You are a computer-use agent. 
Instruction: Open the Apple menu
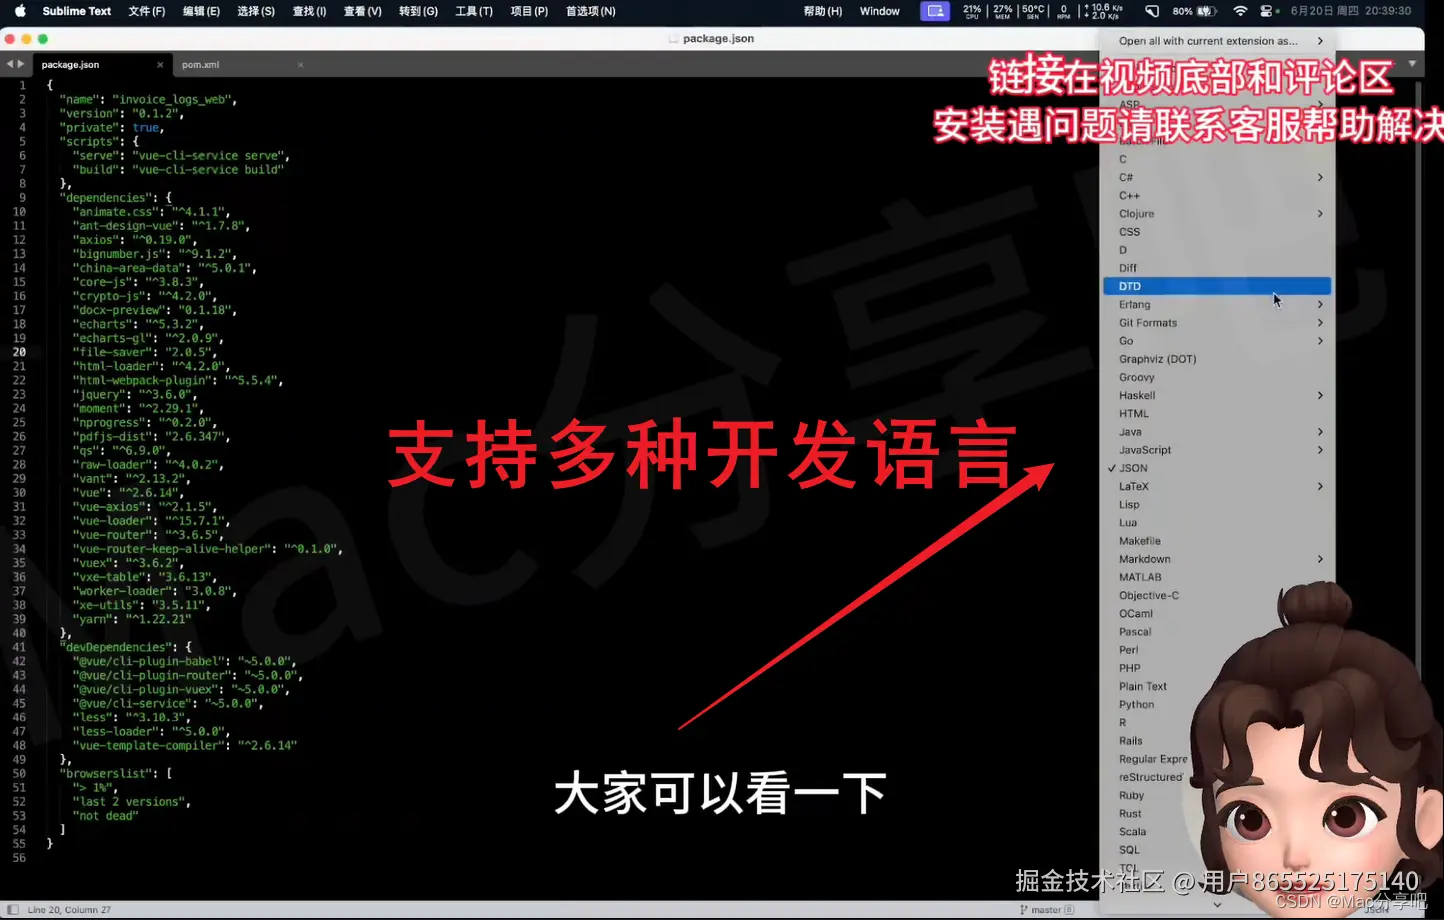click(18, 11)
